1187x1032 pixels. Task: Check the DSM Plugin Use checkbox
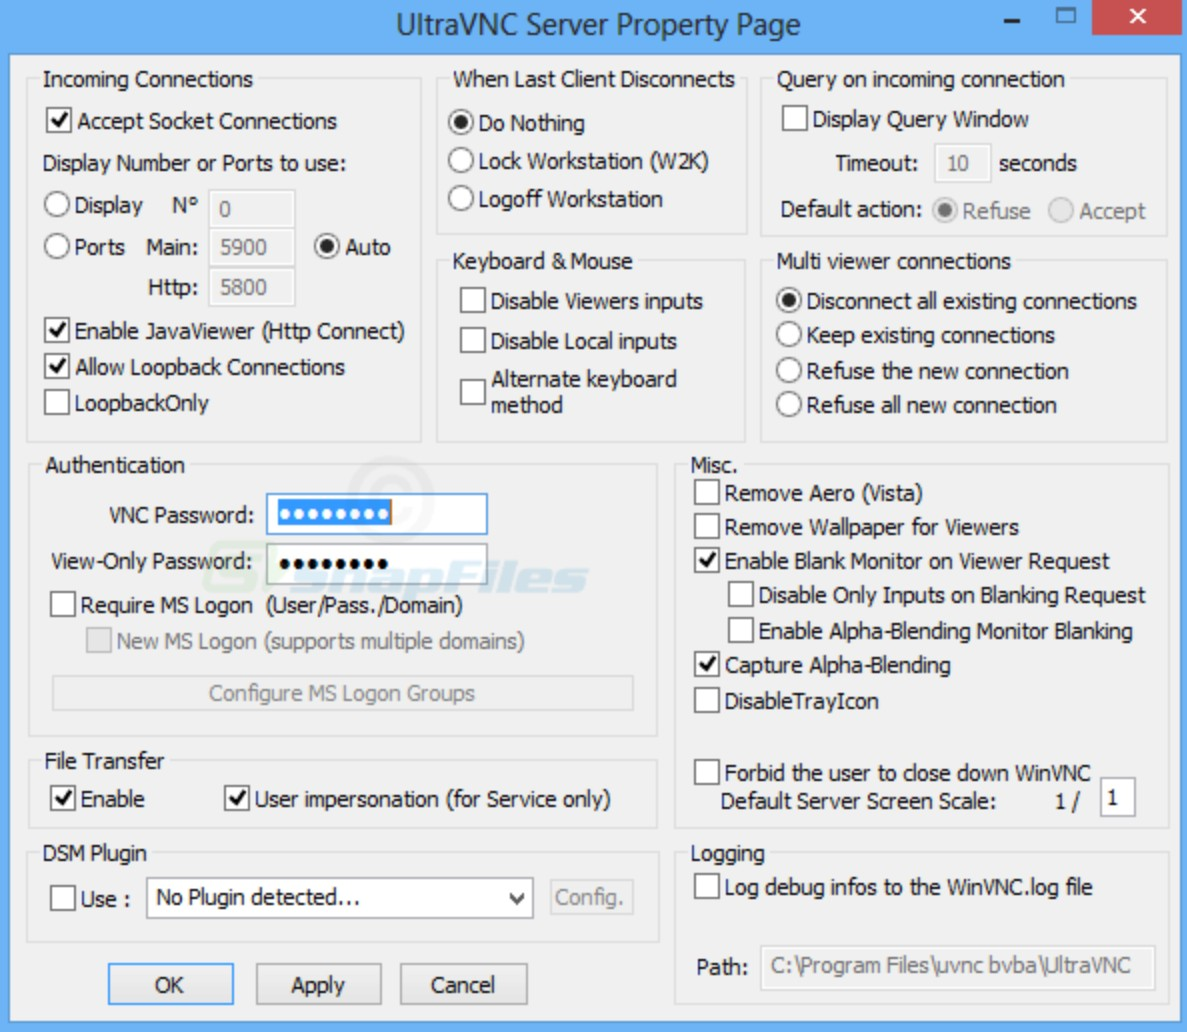63,899
